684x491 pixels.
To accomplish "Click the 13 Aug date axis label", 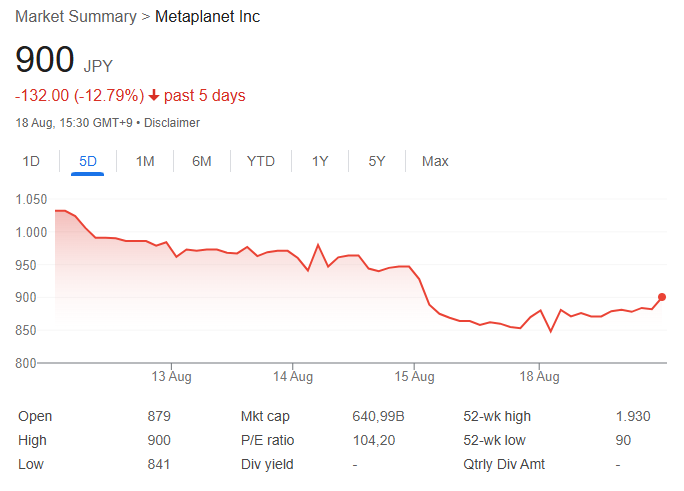I will 171,377.
